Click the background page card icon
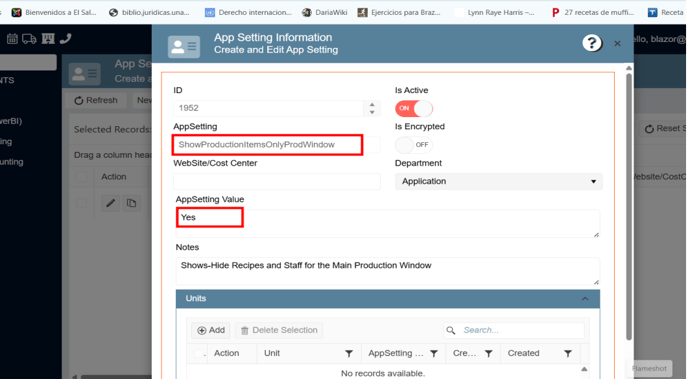The image size is (688, 379). pyautogui.click(x=85, y=74)
